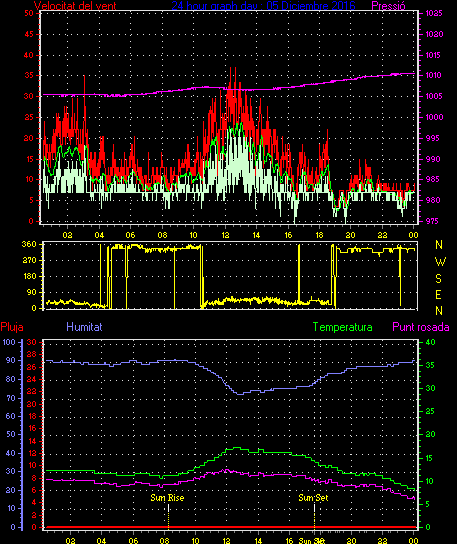The width and height of the screenshot is (457, 544).
Task: Click the 45 wind speed axis value
Action: (x=29, y=34)
